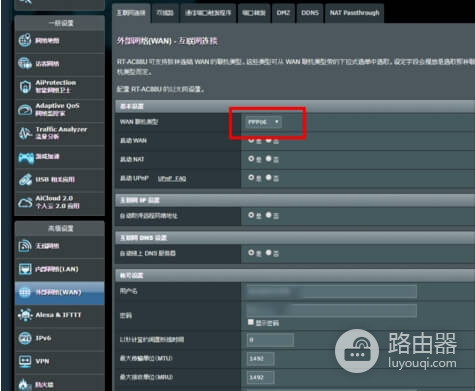This screenshot has height=391, width=475.
Task: Open the UPnP FAQ link
Action: coord(172,179)
